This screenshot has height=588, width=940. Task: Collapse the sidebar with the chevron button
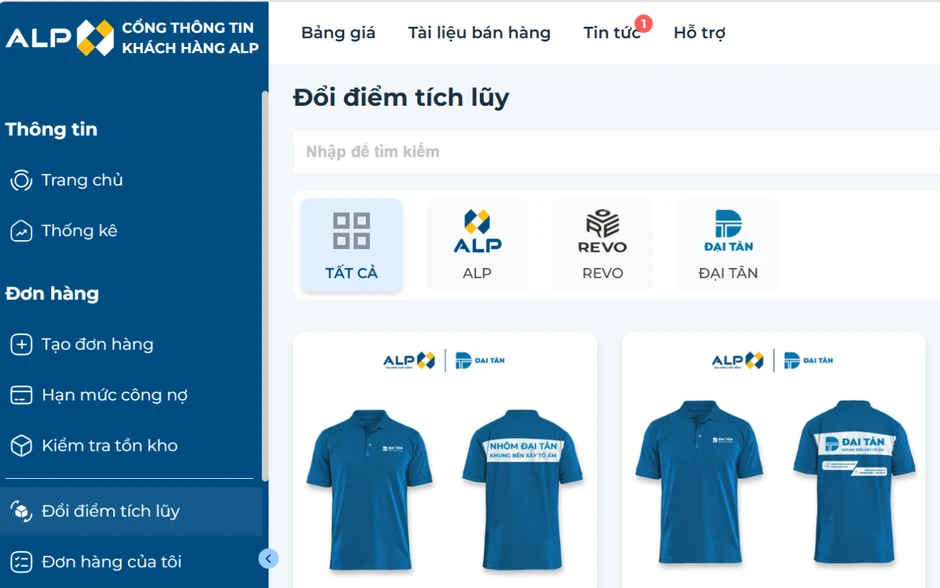point(268,559)
